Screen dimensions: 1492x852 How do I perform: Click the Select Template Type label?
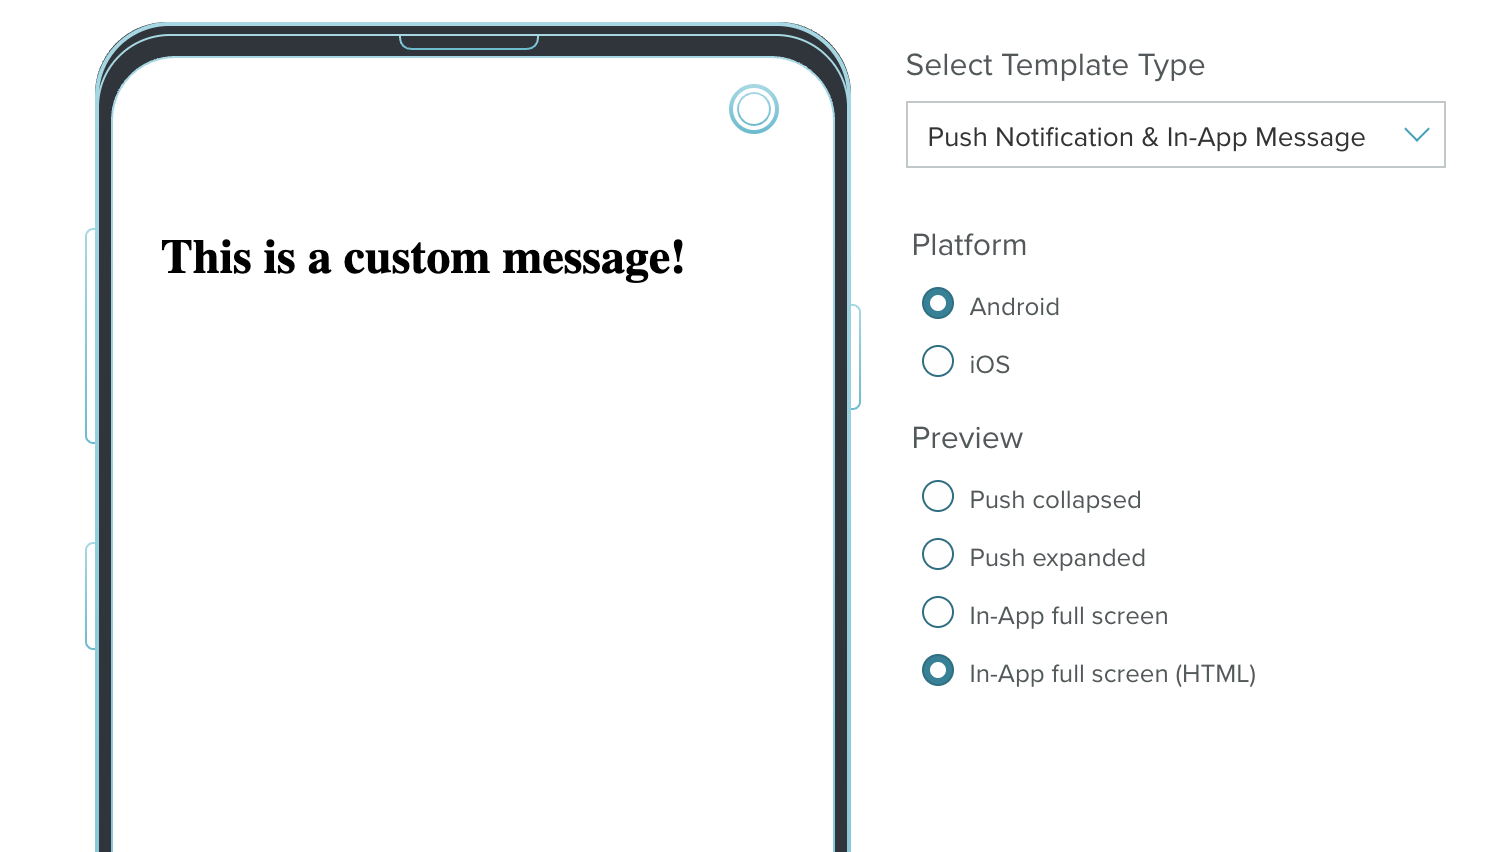(x=1055, y=65)
